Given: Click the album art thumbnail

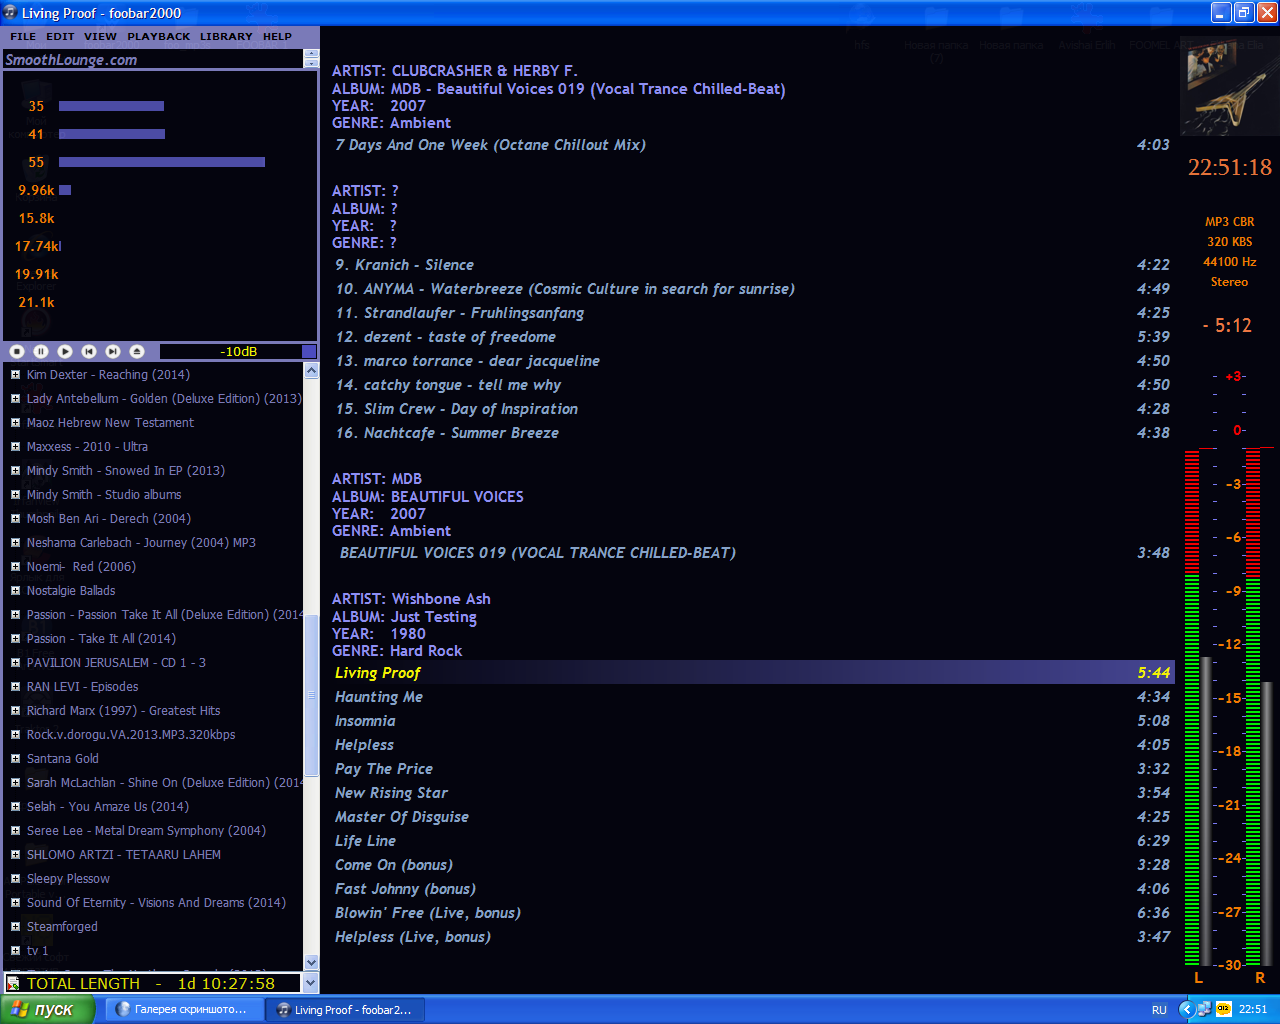Looking at the screenshot, I should [1229, 88].
